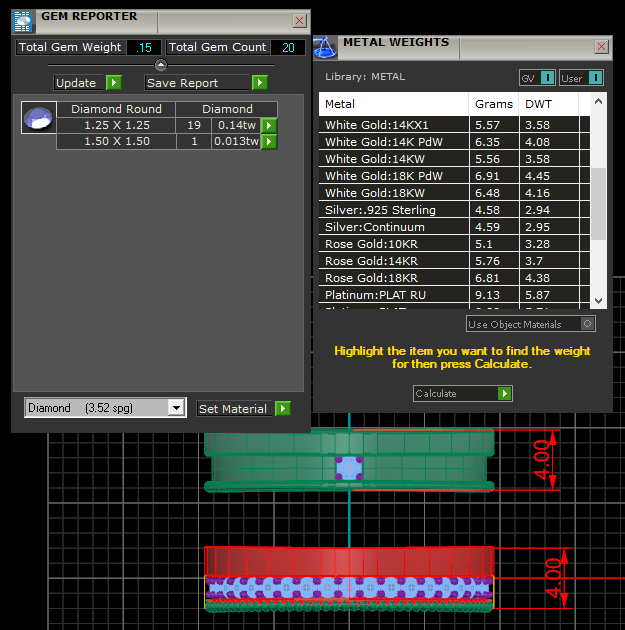Click the Metal Weights panel icon
625x630 pixels.
tap(324, 46)
